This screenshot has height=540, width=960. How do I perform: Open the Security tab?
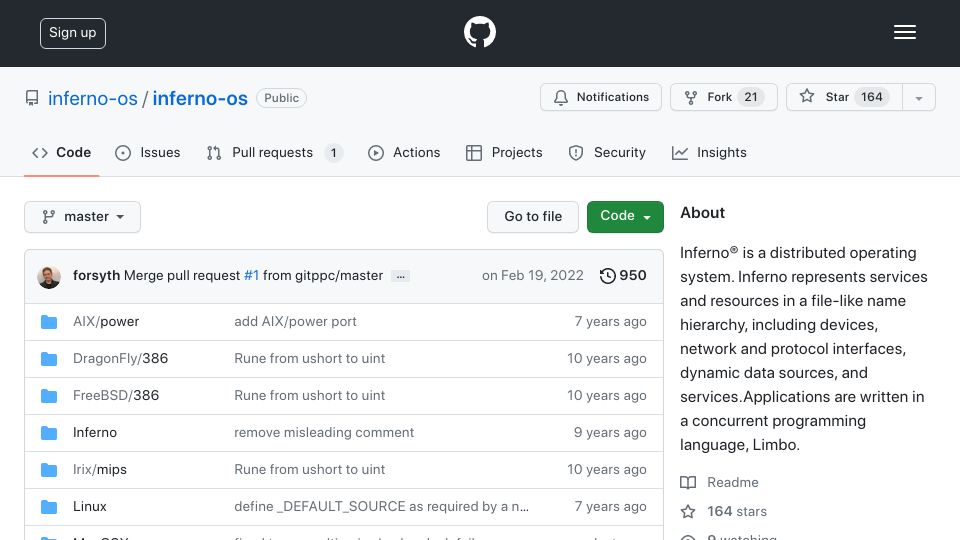pos(607,152)
